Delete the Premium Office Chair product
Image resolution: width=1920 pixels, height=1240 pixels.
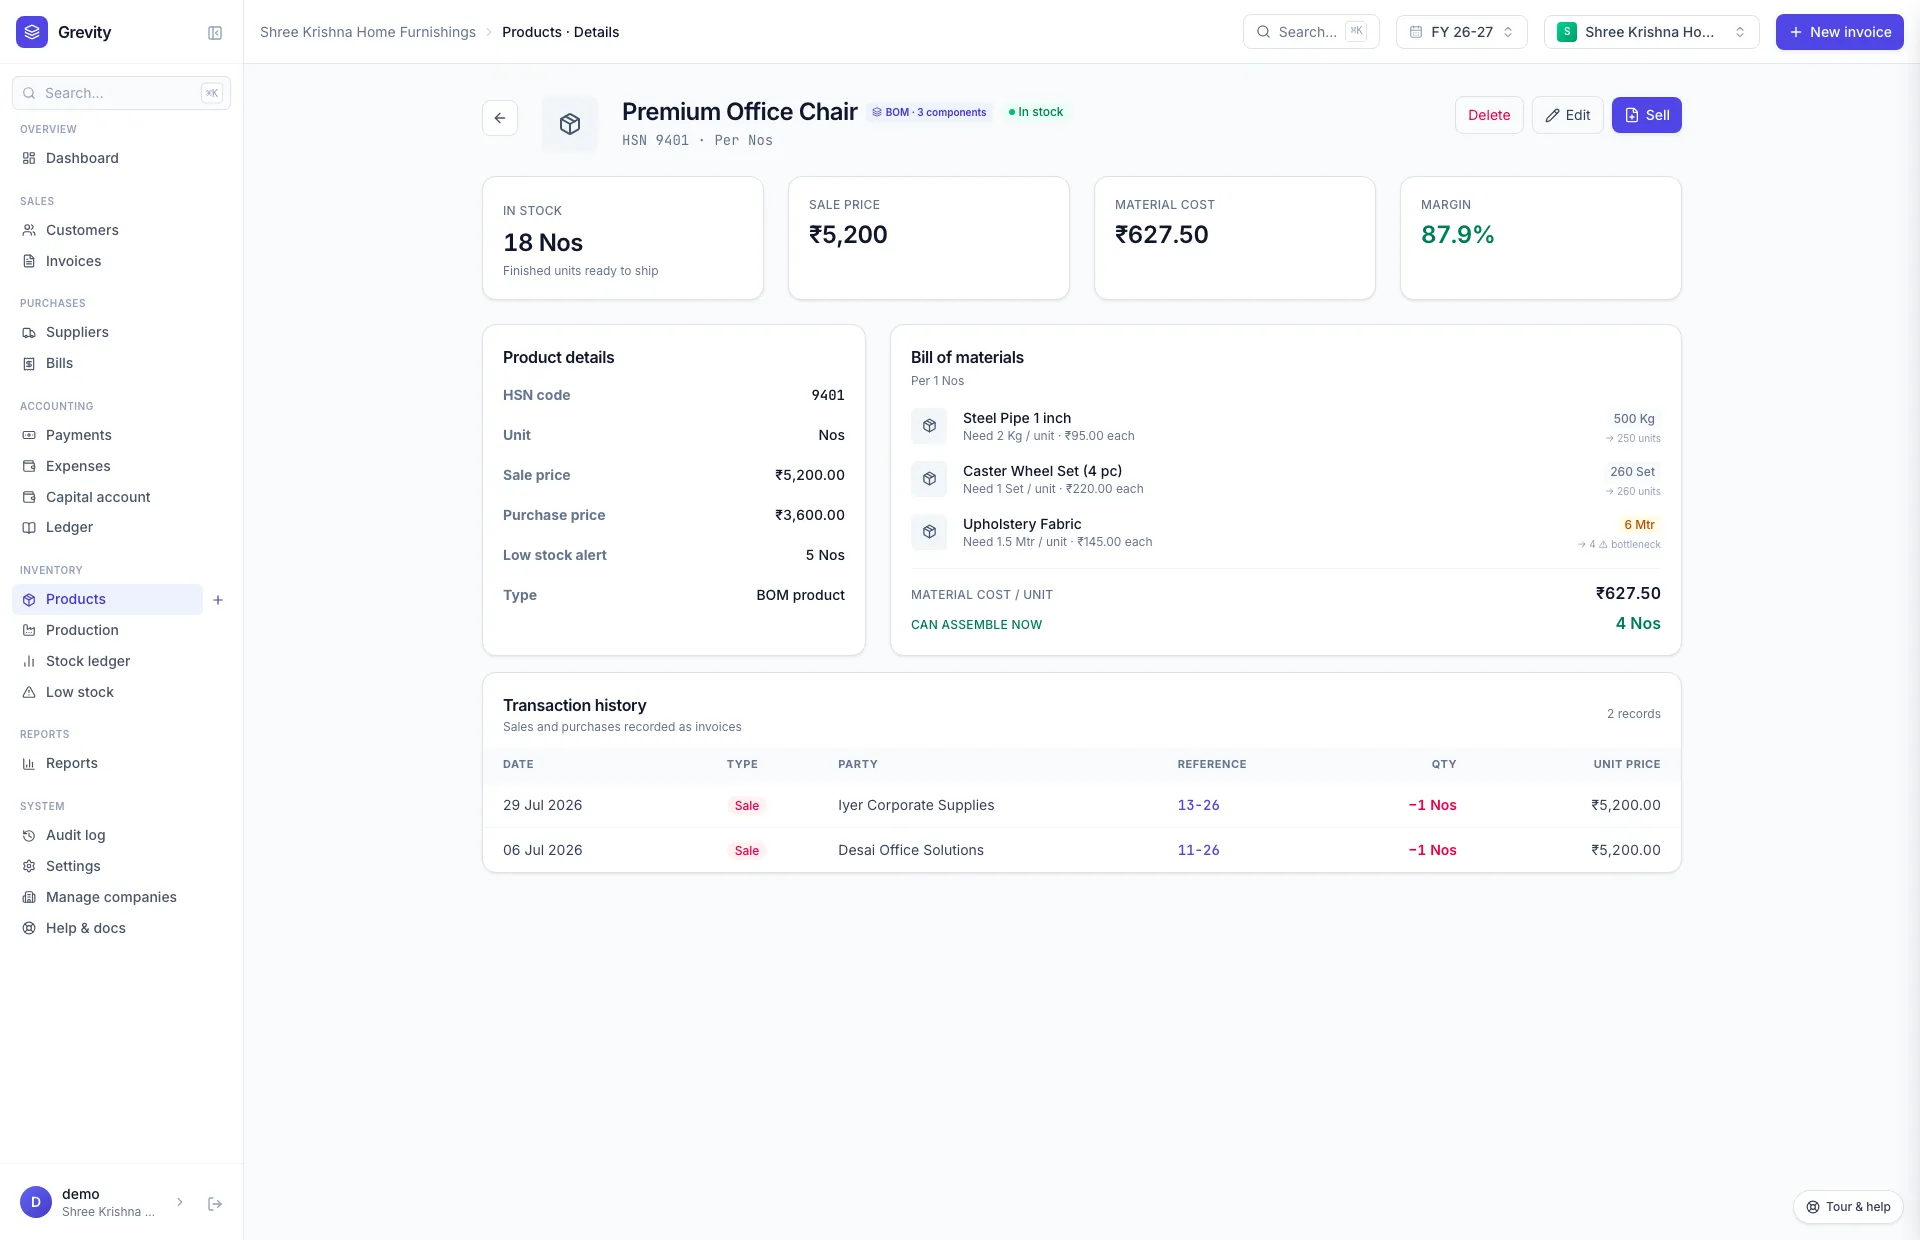coord(1489,115)
